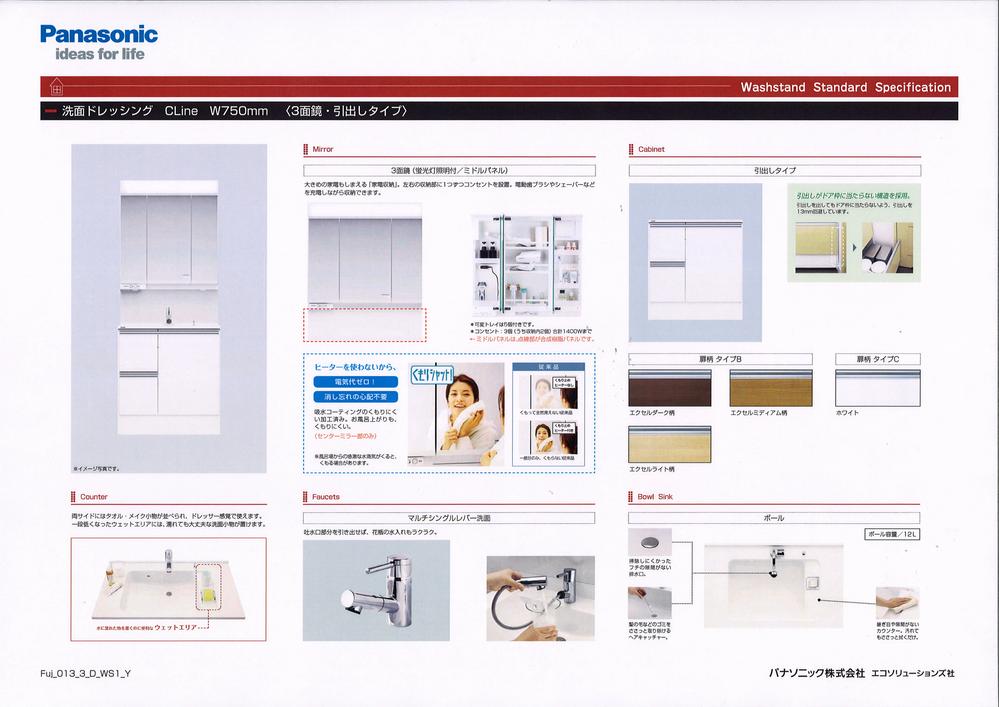999x707 pixels.
Task: Click the 引出しタイプ title box
Action: (x=774, y=171)
